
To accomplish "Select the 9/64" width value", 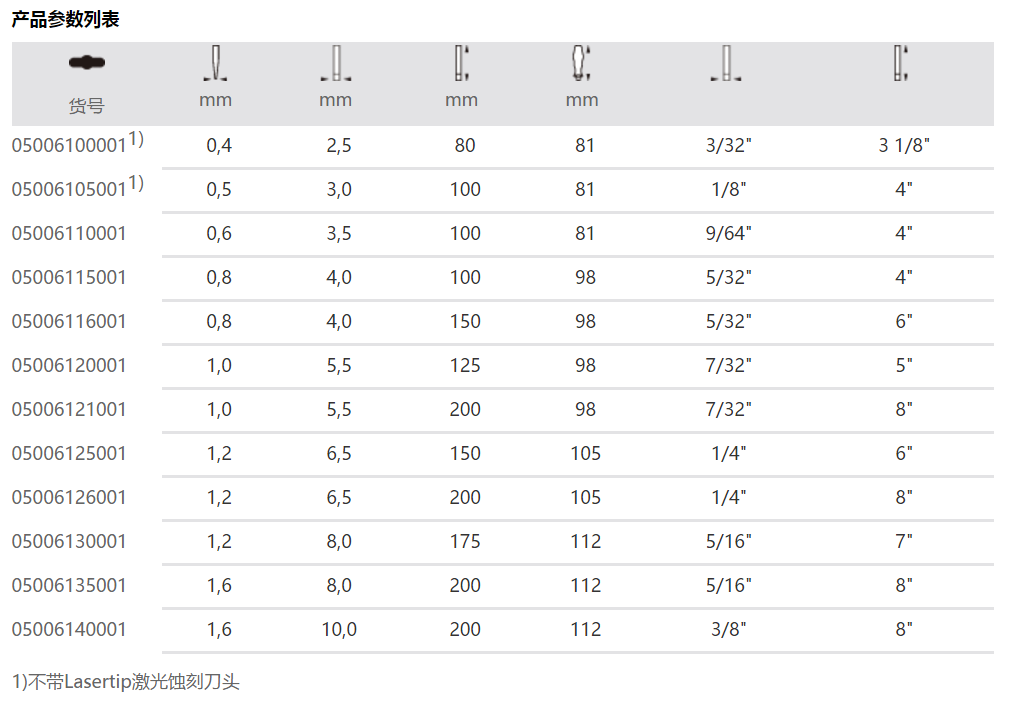I will click(x=728, y=234).
